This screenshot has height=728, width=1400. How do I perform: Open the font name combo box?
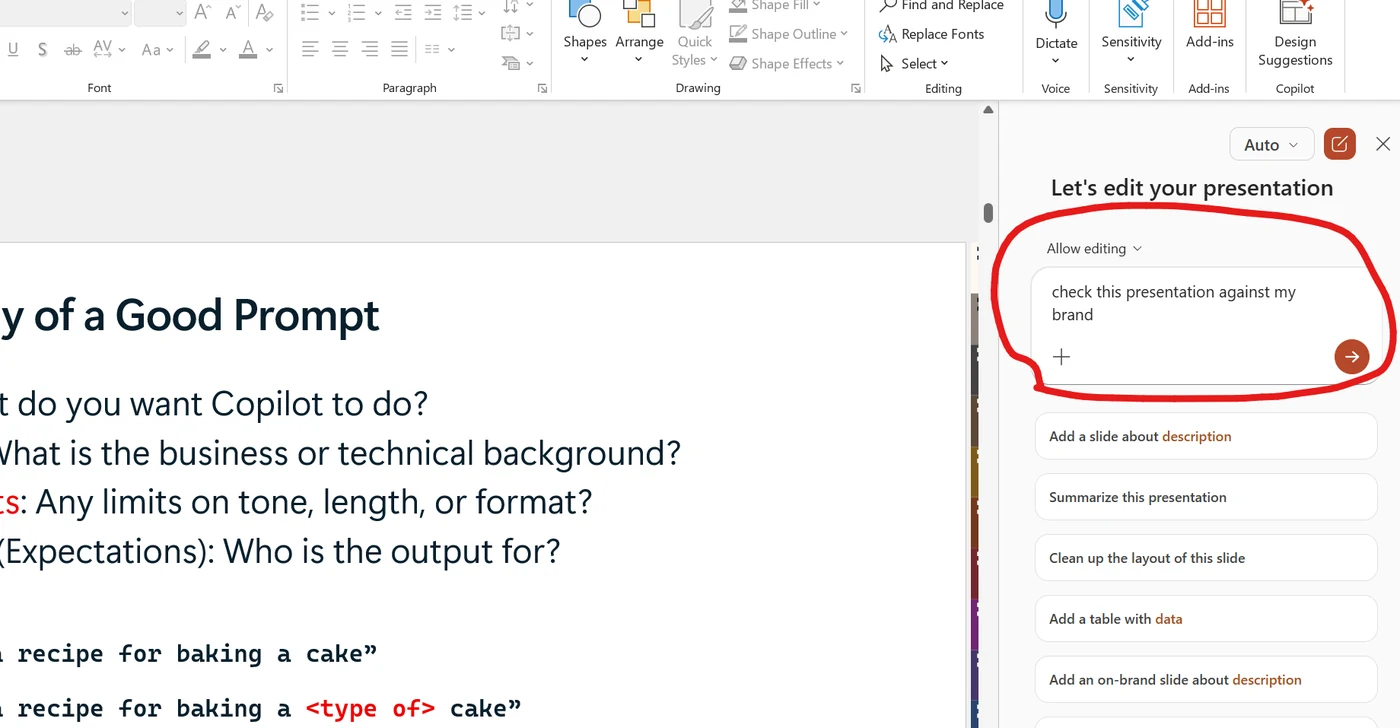[66, 13]
